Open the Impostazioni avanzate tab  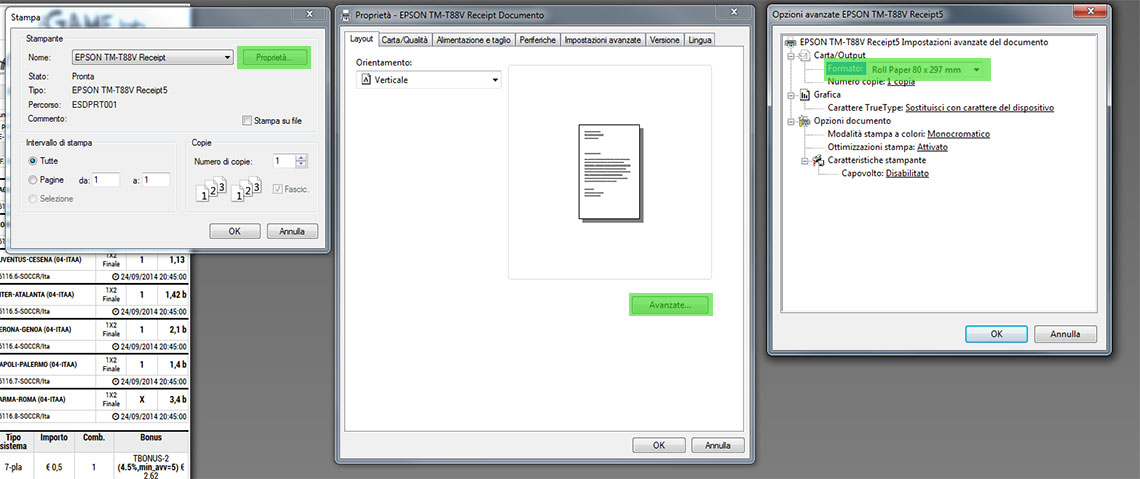click(x=603, y=41)
